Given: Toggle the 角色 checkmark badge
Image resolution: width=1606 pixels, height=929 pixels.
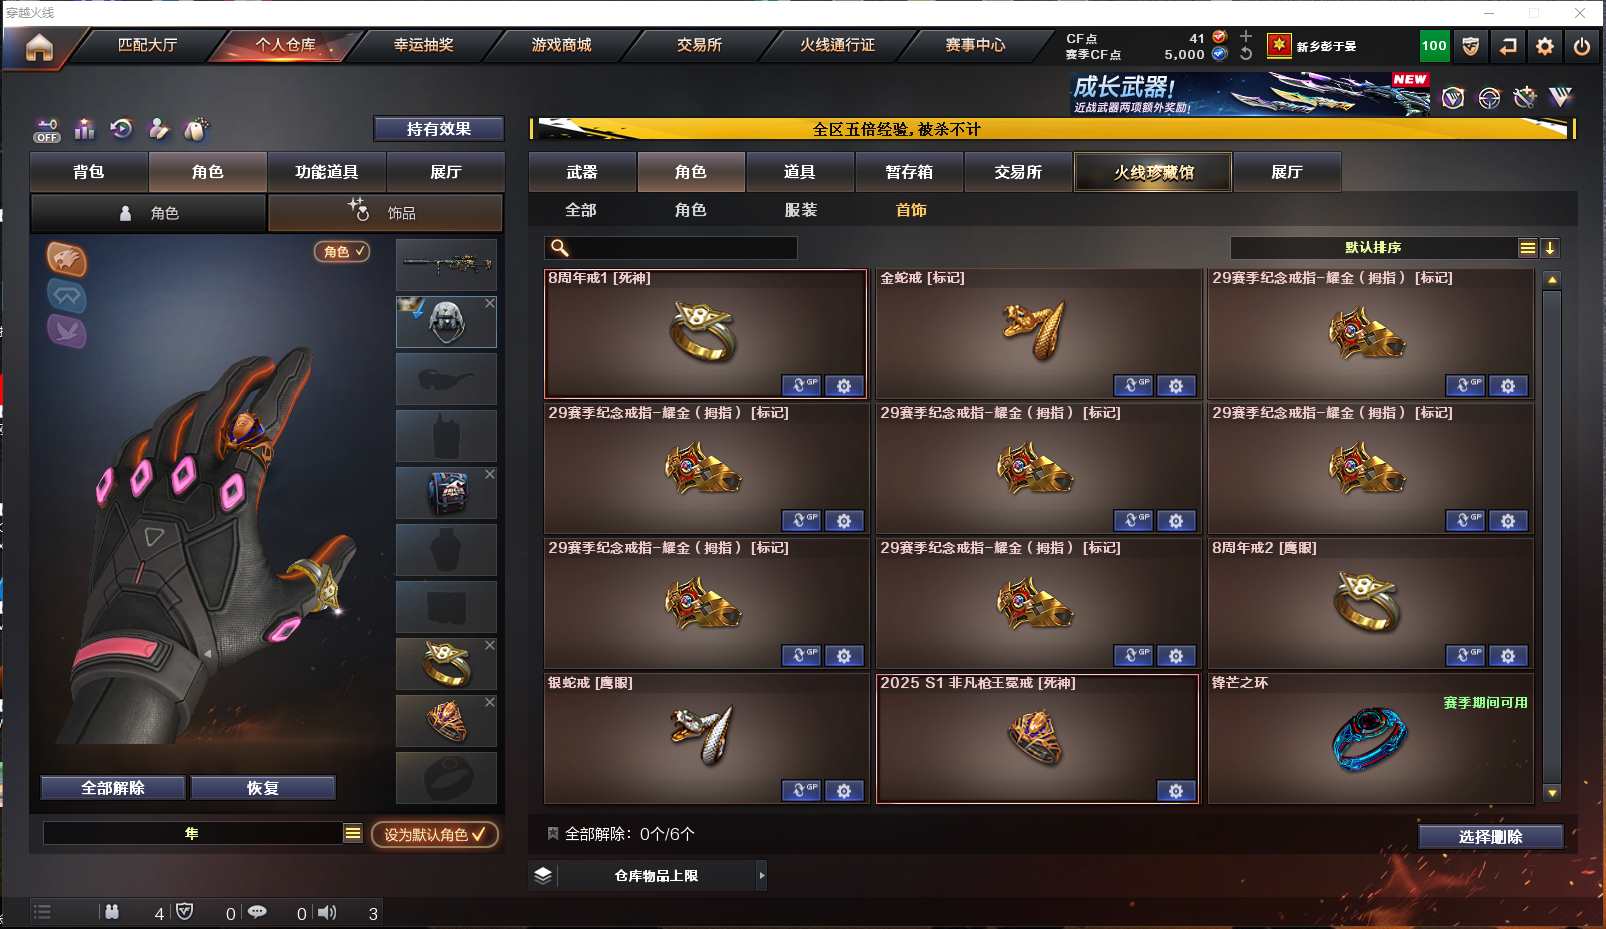Looking at the screenshot, I should pos(342,252).
